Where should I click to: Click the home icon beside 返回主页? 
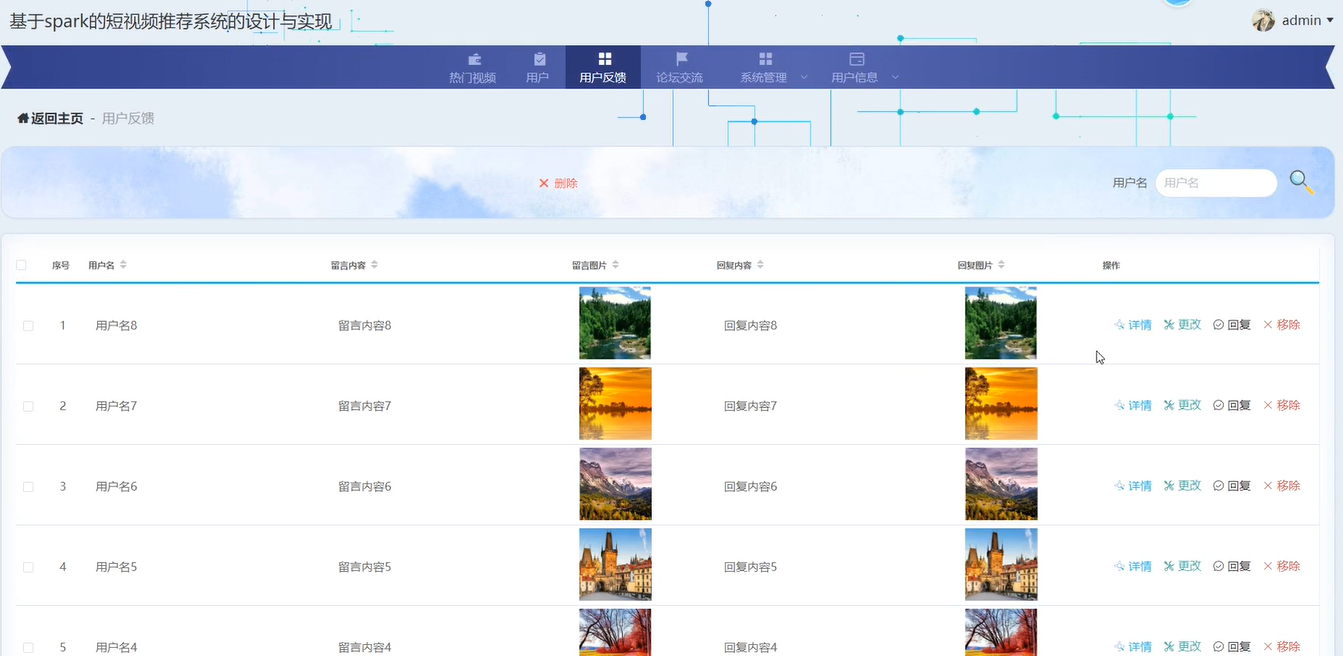pos(23,118)
